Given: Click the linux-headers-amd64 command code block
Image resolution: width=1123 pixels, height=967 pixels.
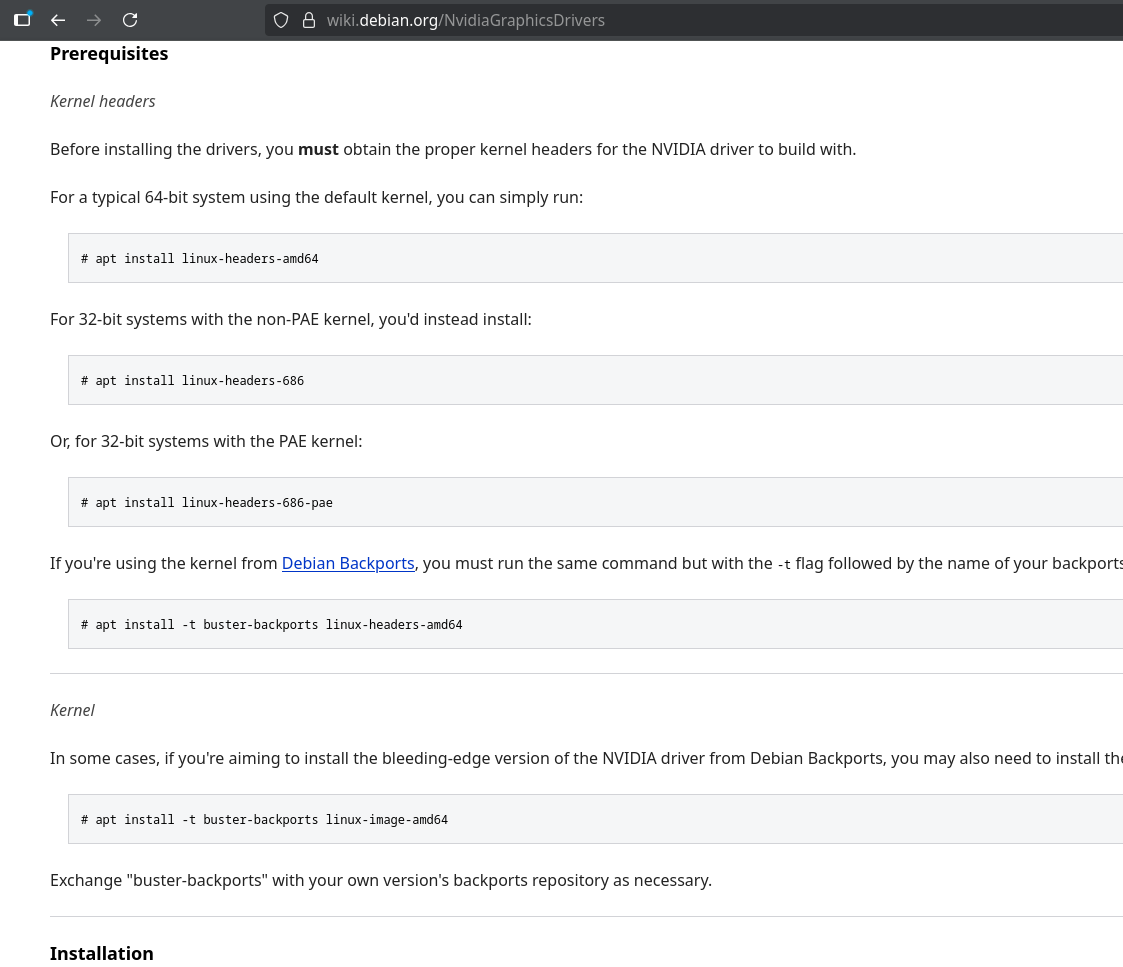Looking at the screenshot, I should pyautogui.click(x=200, y=258).
